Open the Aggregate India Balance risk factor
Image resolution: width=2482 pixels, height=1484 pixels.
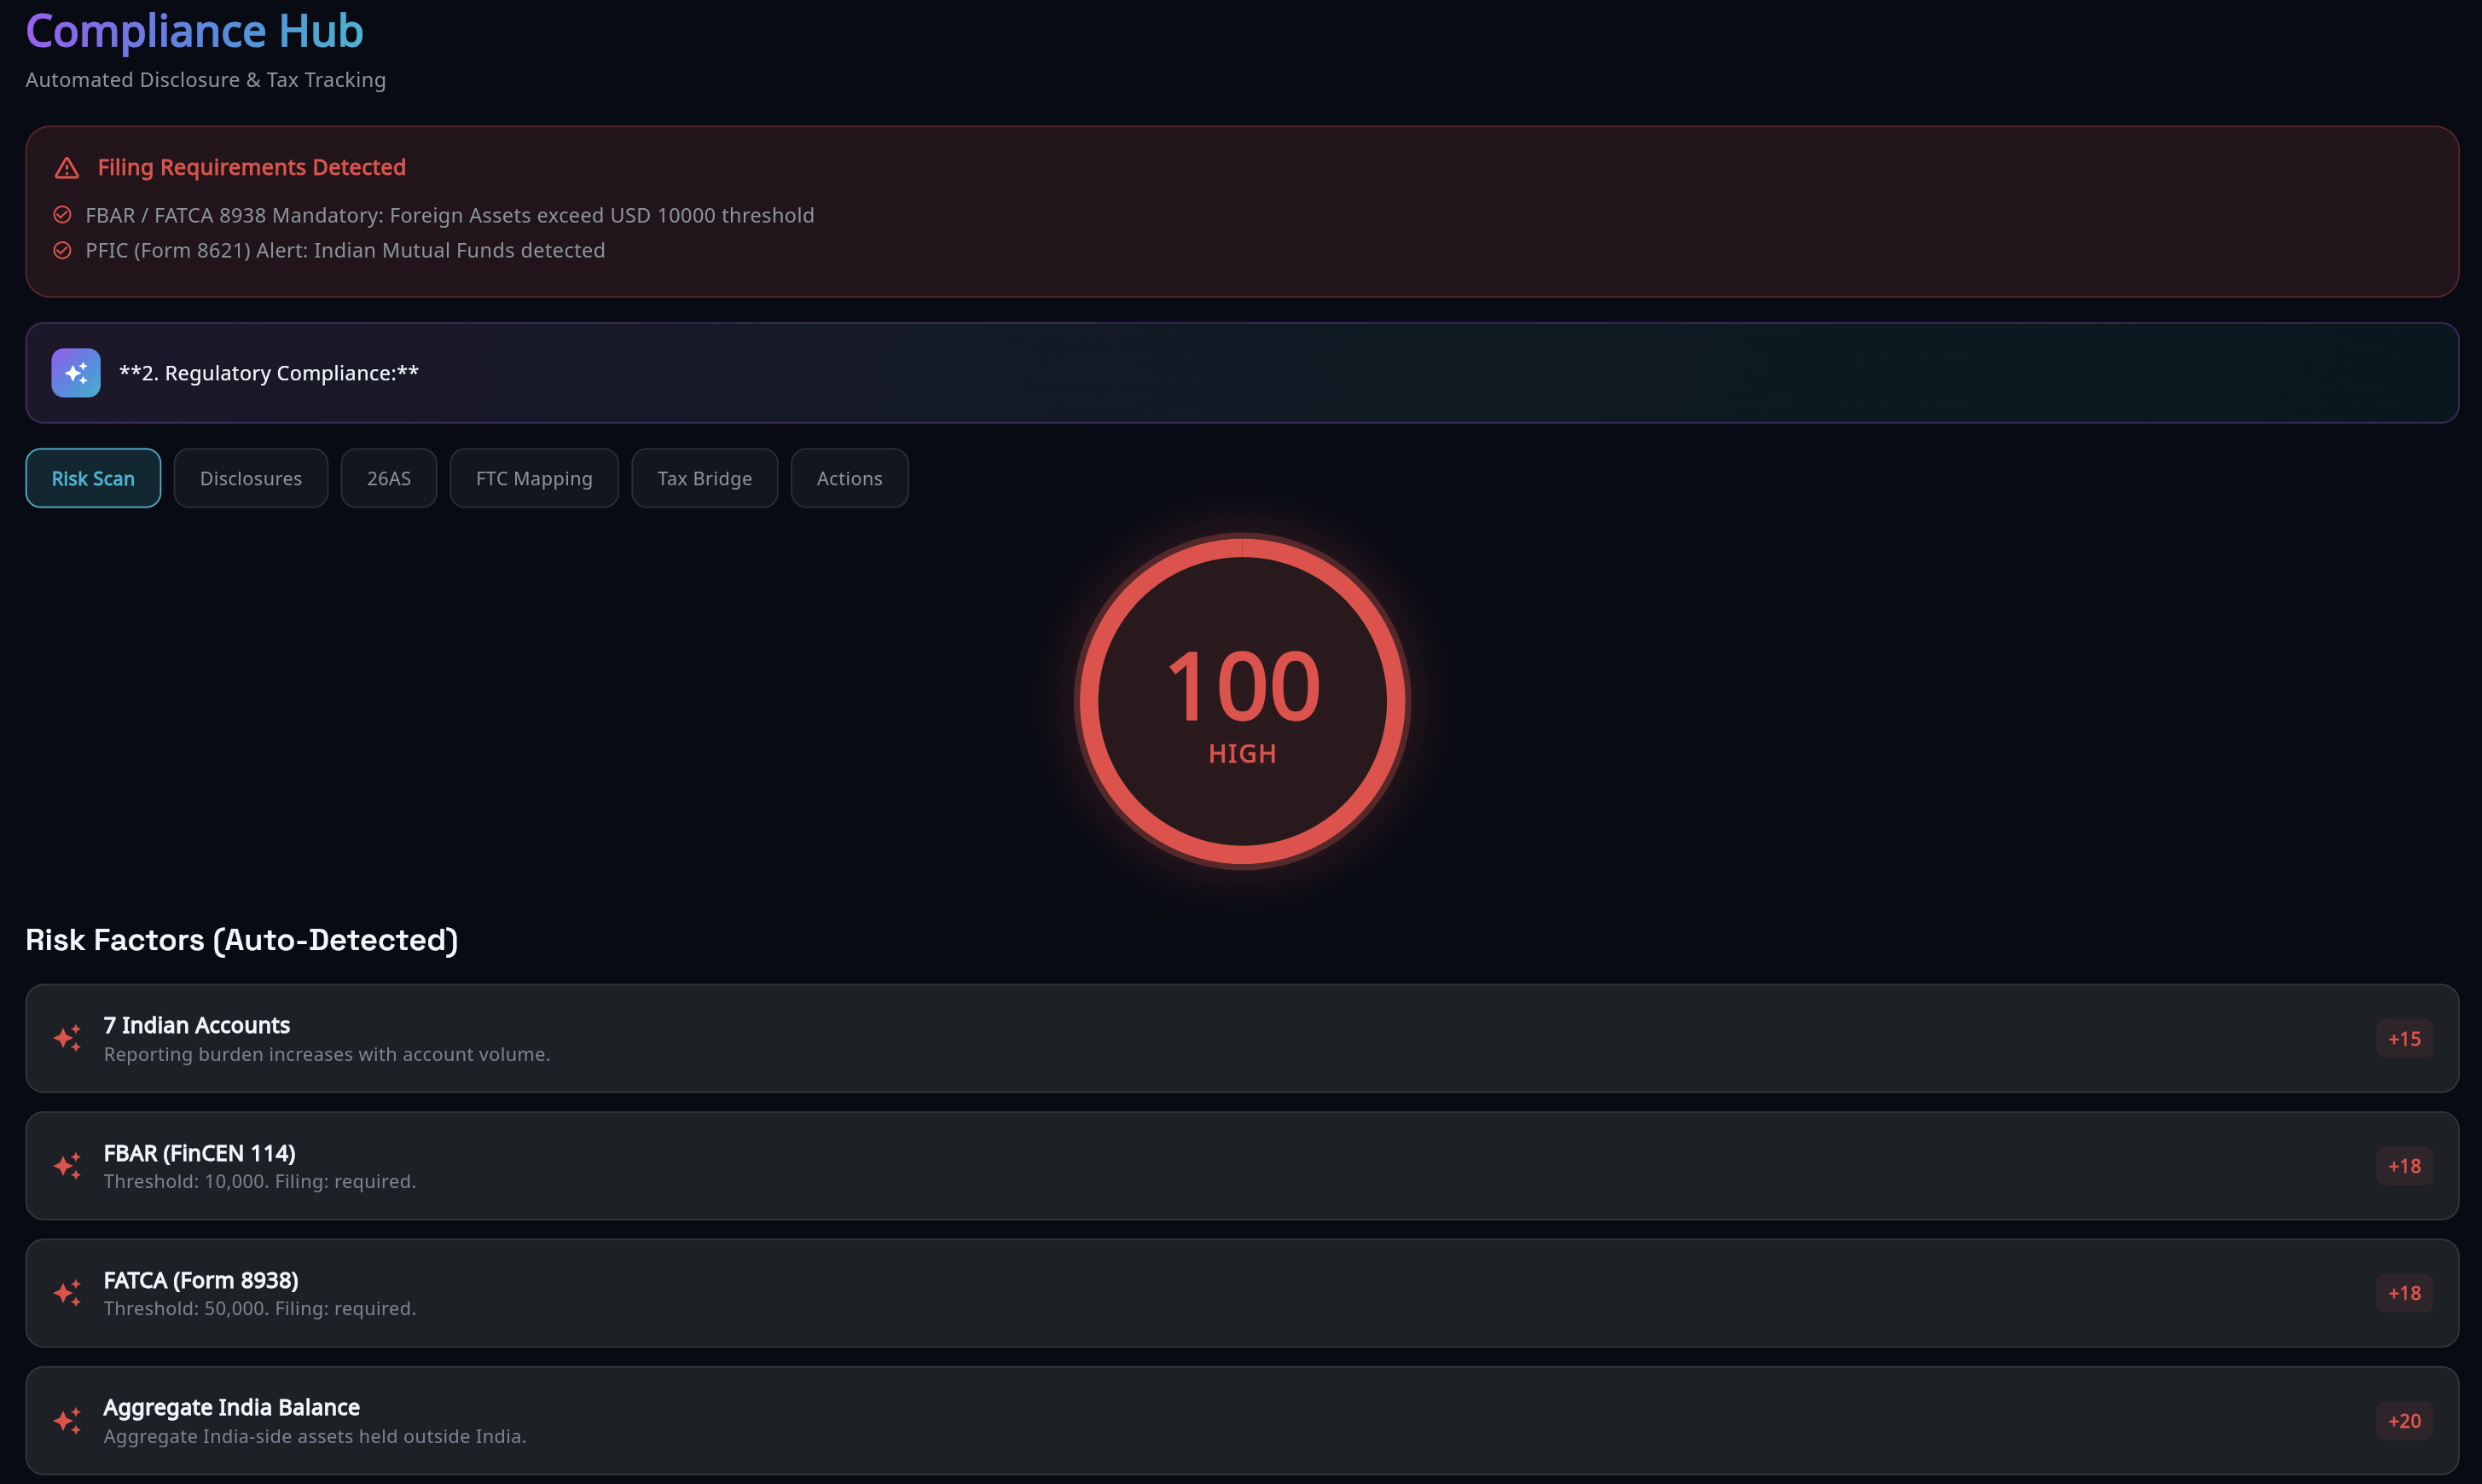pyautogui.click(x=1242, y=1421)
